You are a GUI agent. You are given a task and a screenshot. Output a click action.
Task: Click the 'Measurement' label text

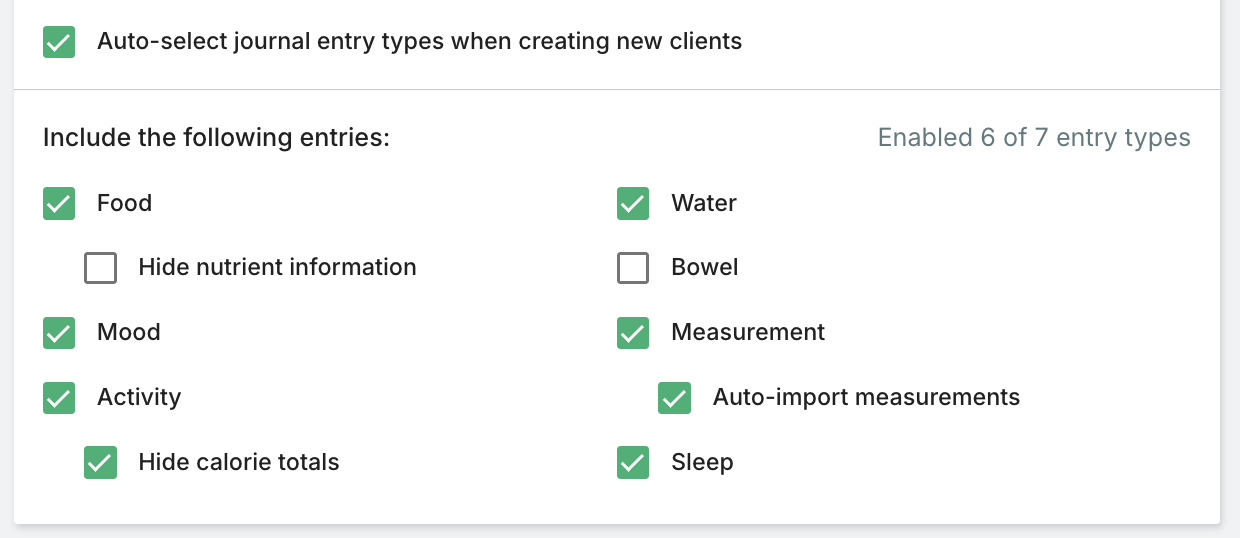click(748, 332)
